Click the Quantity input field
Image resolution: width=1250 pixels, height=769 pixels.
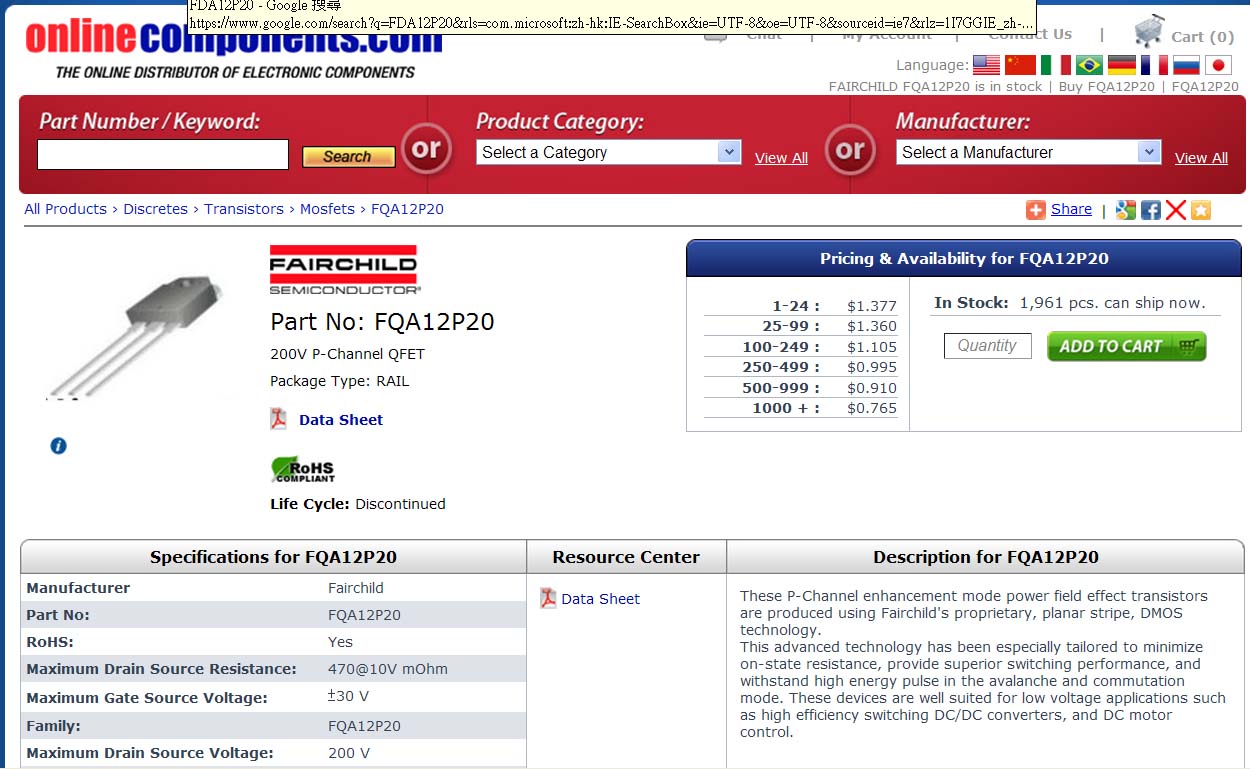987,345
